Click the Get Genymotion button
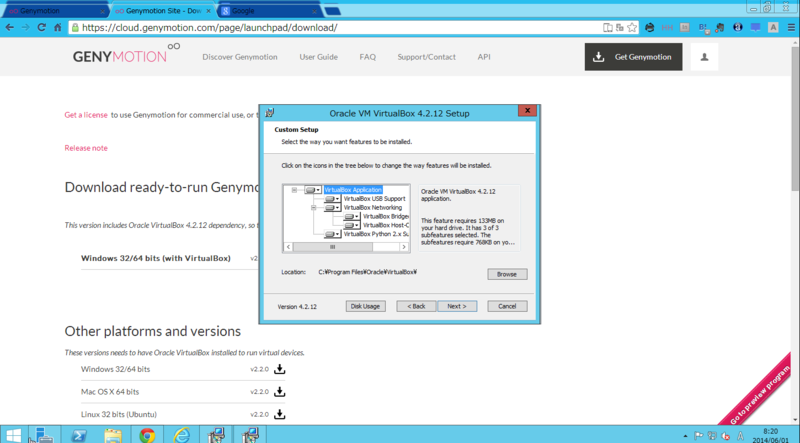The image size is (800, 443). click(x=633, y=57)
